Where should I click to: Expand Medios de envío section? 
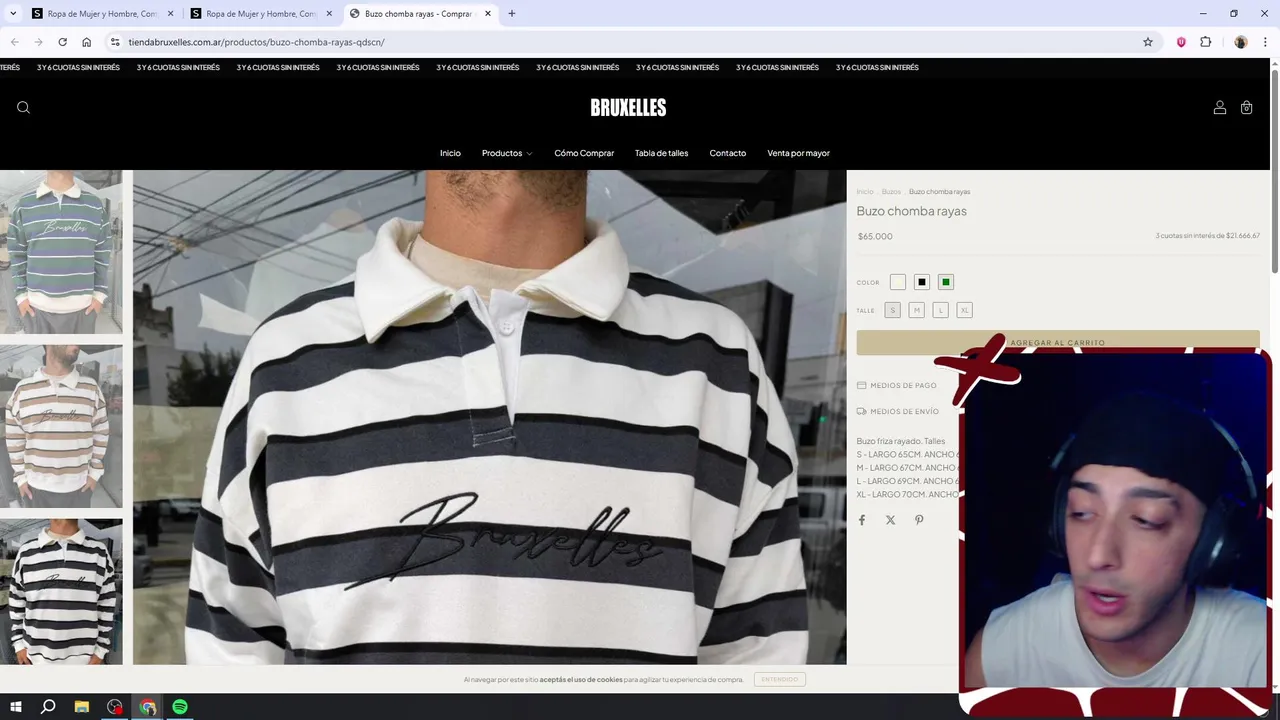pyautogui.click(x=898, y=411)
